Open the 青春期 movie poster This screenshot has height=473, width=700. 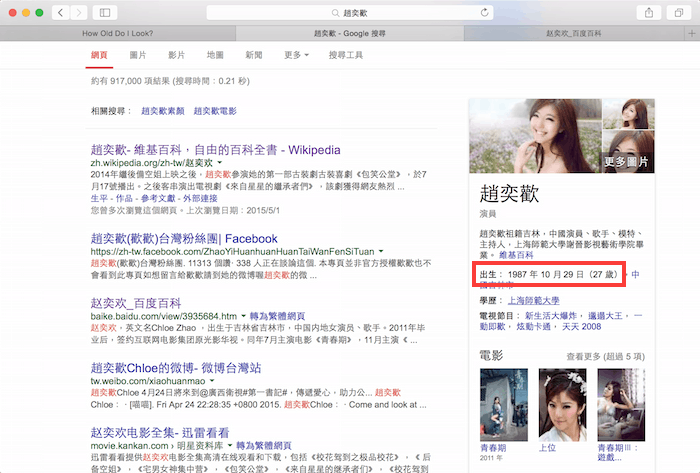tap(504, 405)
